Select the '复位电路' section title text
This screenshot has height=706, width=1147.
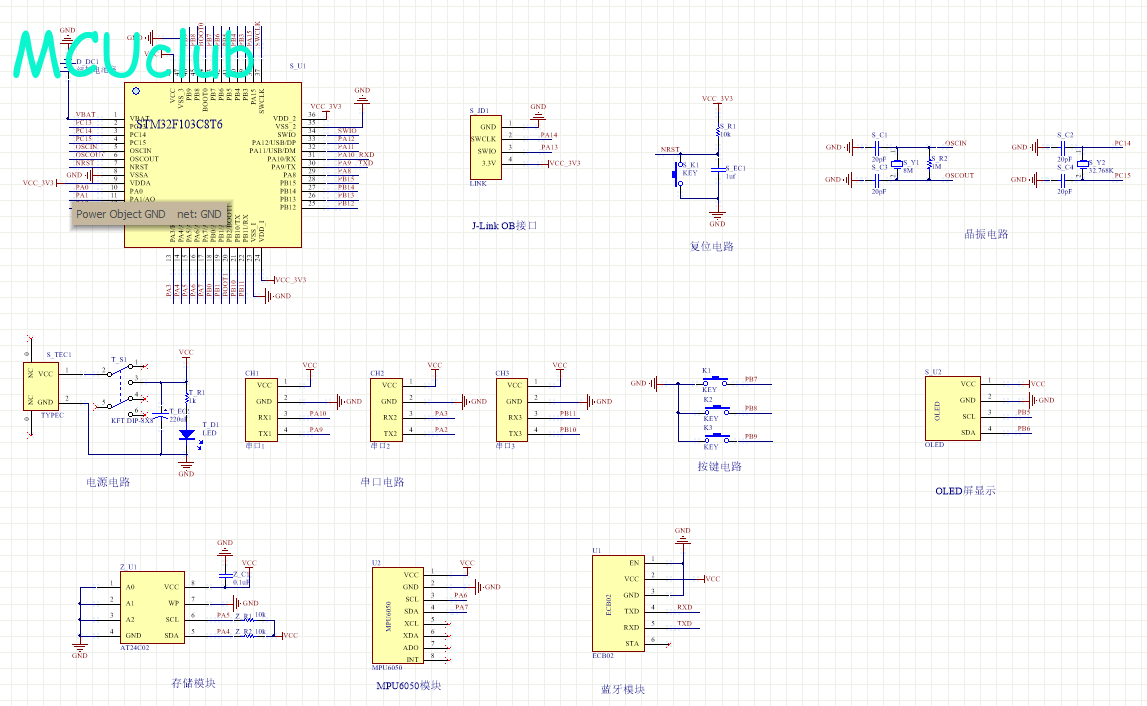tap(711, 246)
